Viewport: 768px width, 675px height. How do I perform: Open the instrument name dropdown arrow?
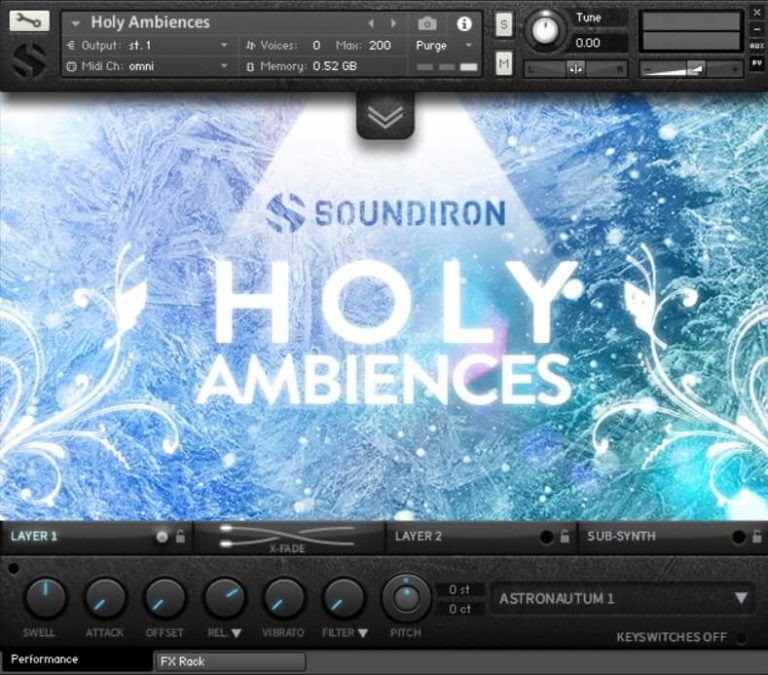(75, 24)
